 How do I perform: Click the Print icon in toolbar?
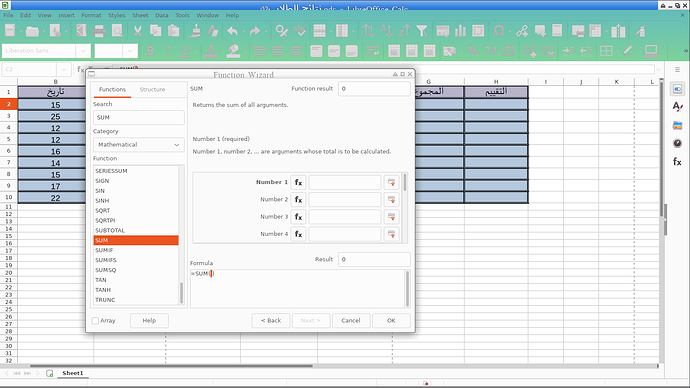pos(99,31)
